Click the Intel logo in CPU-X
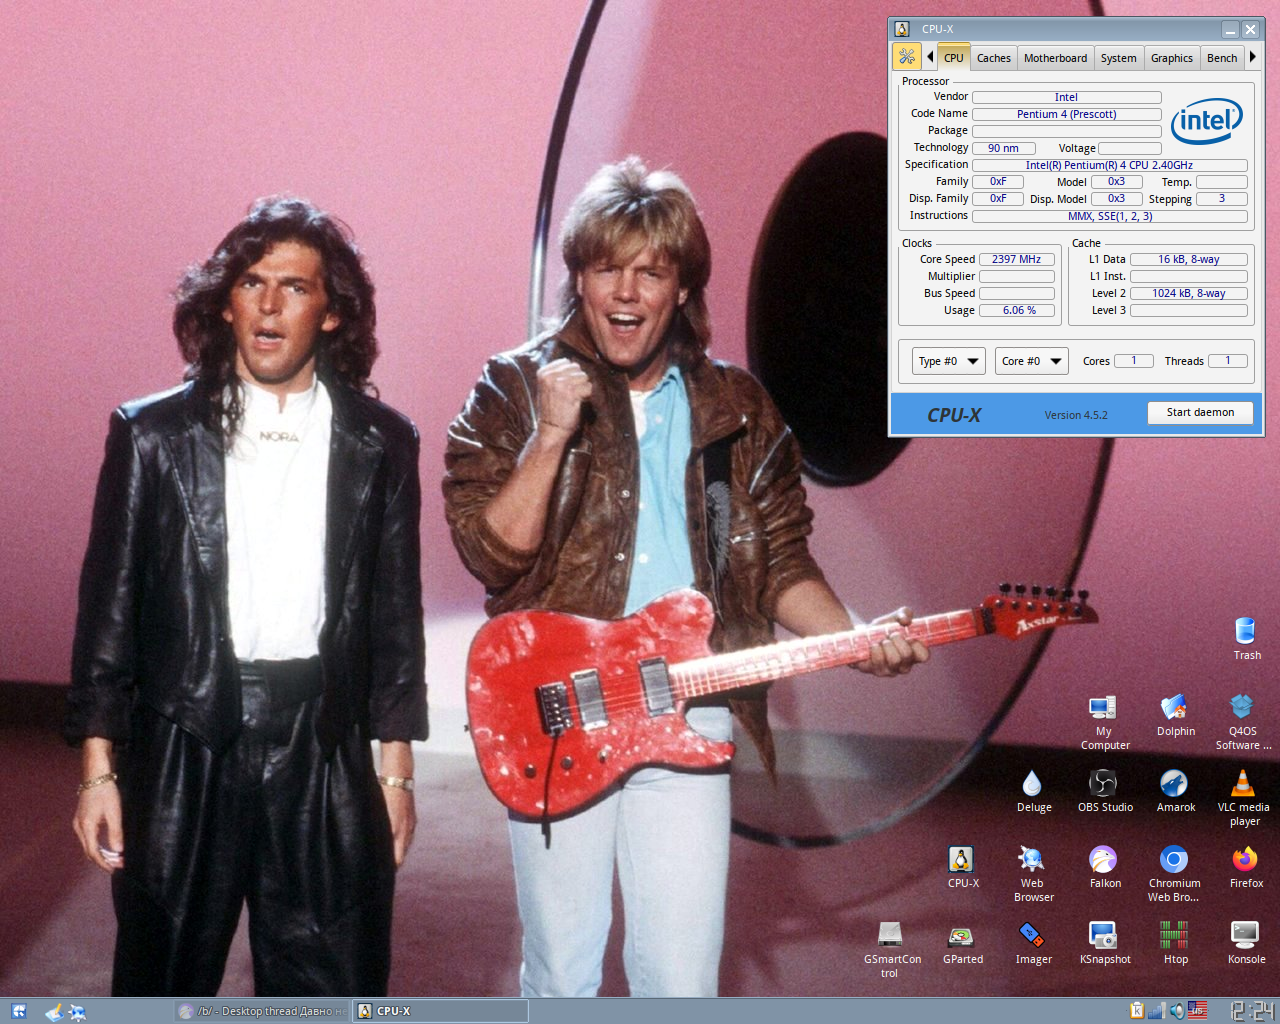The image size is (1280, 1024). pos(1207,121)
